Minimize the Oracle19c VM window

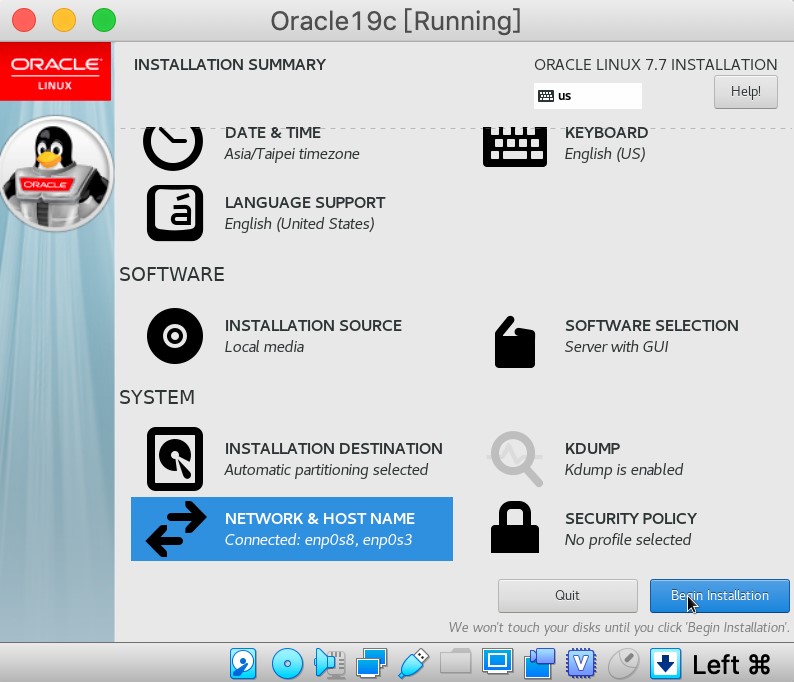(x=64, y=20)
